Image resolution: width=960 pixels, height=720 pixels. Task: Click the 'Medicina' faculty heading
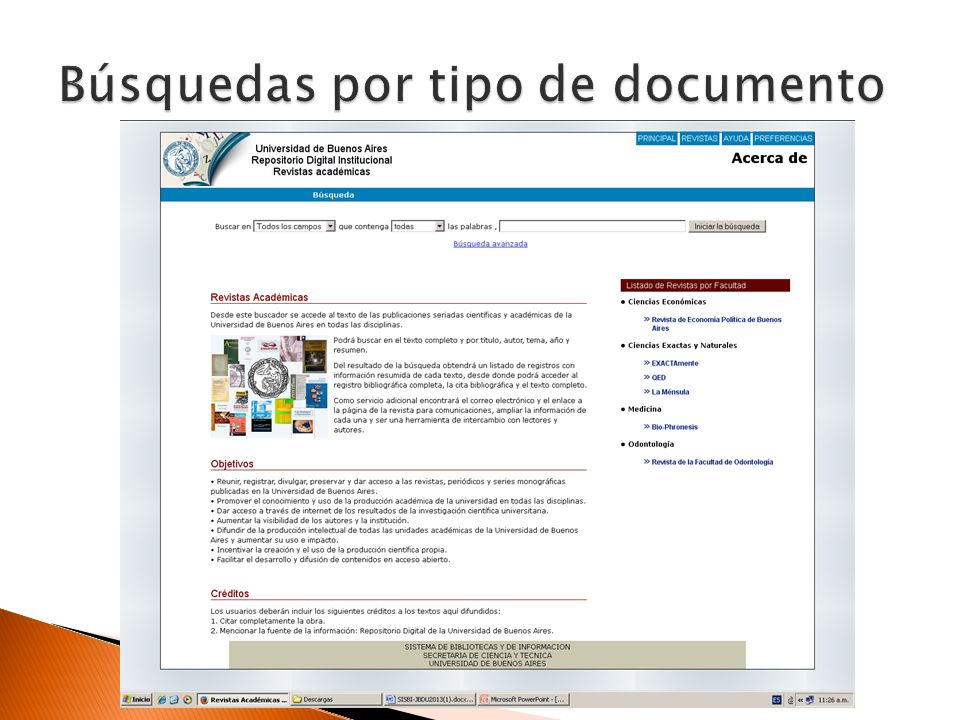click(644, 409)
